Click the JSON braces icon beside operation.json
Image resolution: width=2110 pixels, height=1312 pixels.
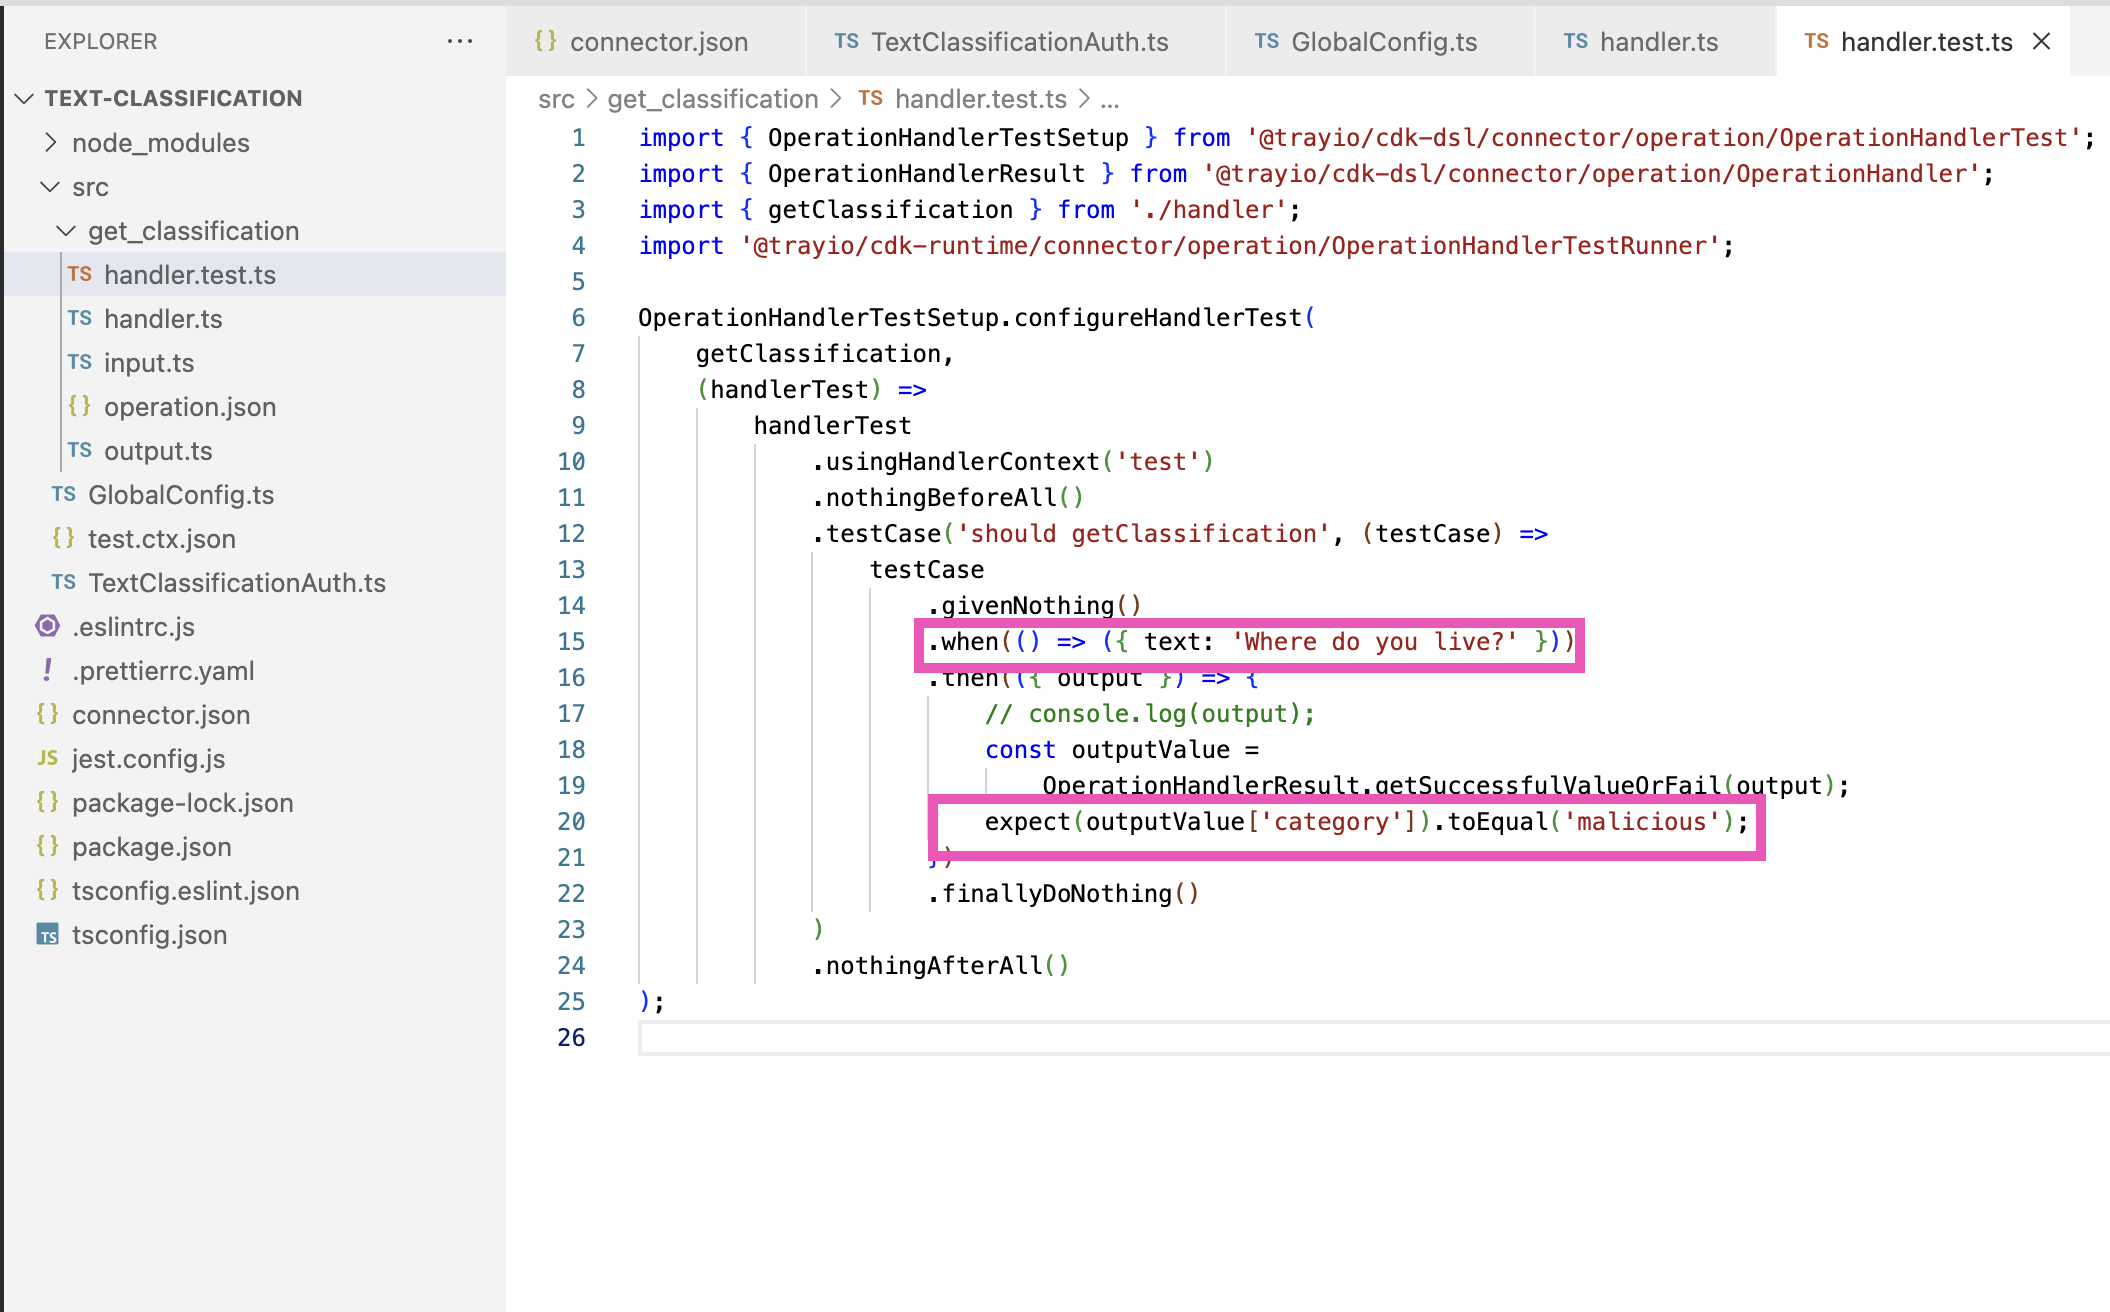coord(81,406)
